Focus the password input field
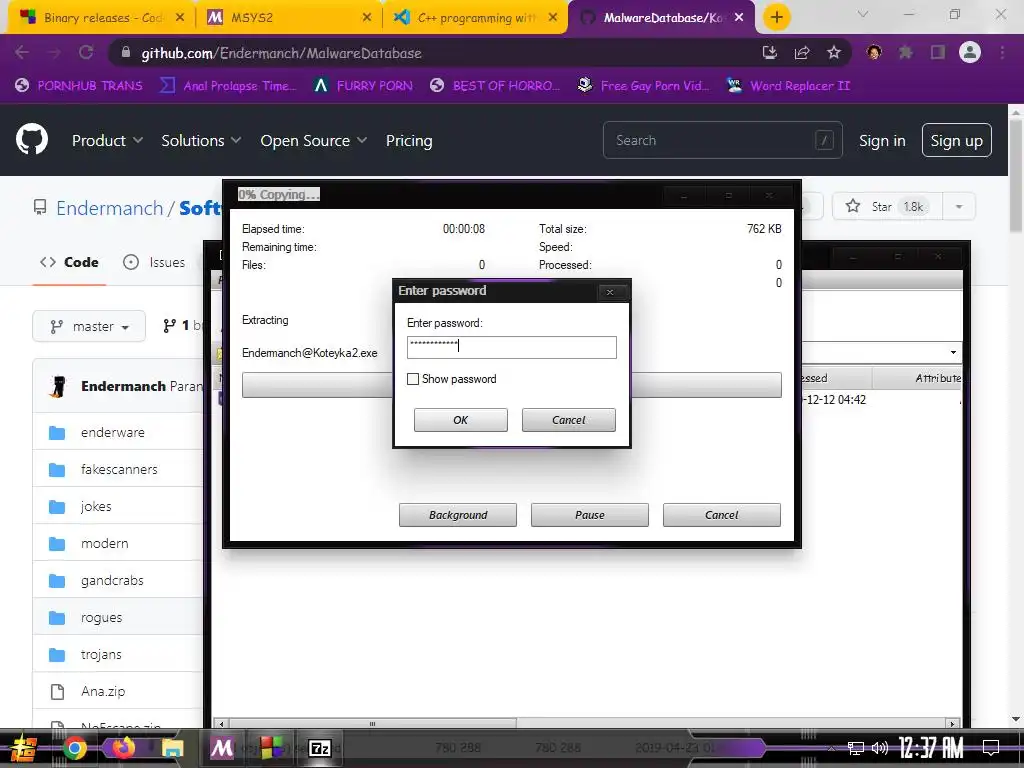This screenshot has width=1024, height=768. click(511, 347)
